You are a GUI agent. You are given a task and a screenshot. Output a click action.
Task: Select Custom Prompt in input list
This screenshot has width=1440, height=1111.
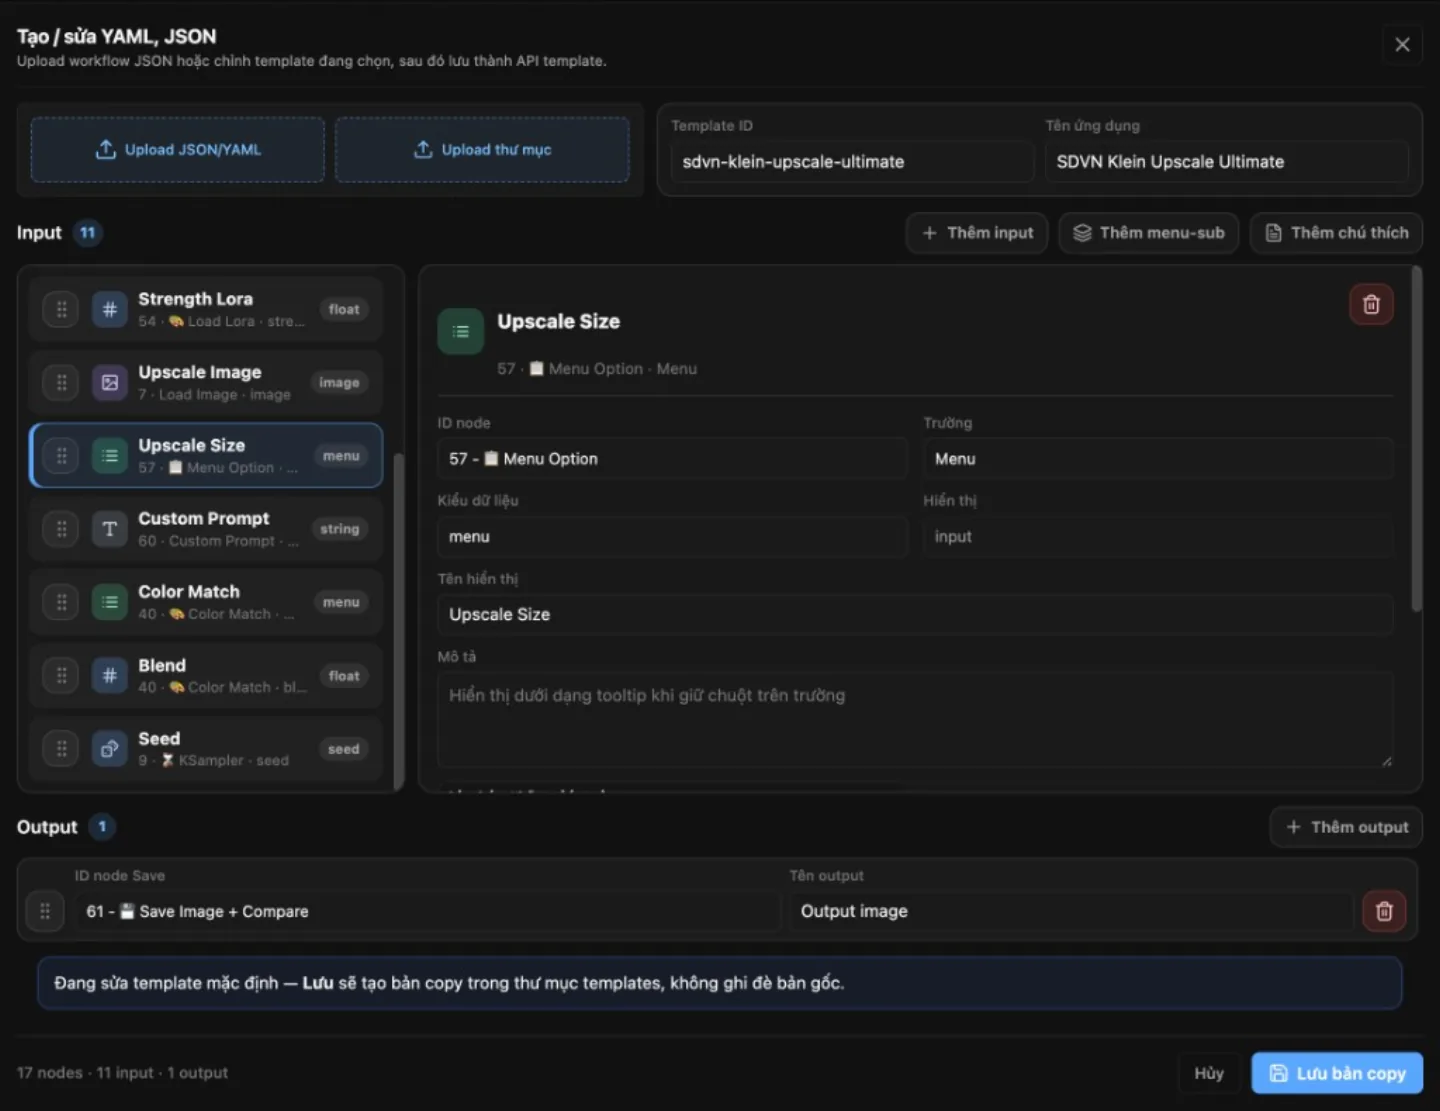point(206,528)
